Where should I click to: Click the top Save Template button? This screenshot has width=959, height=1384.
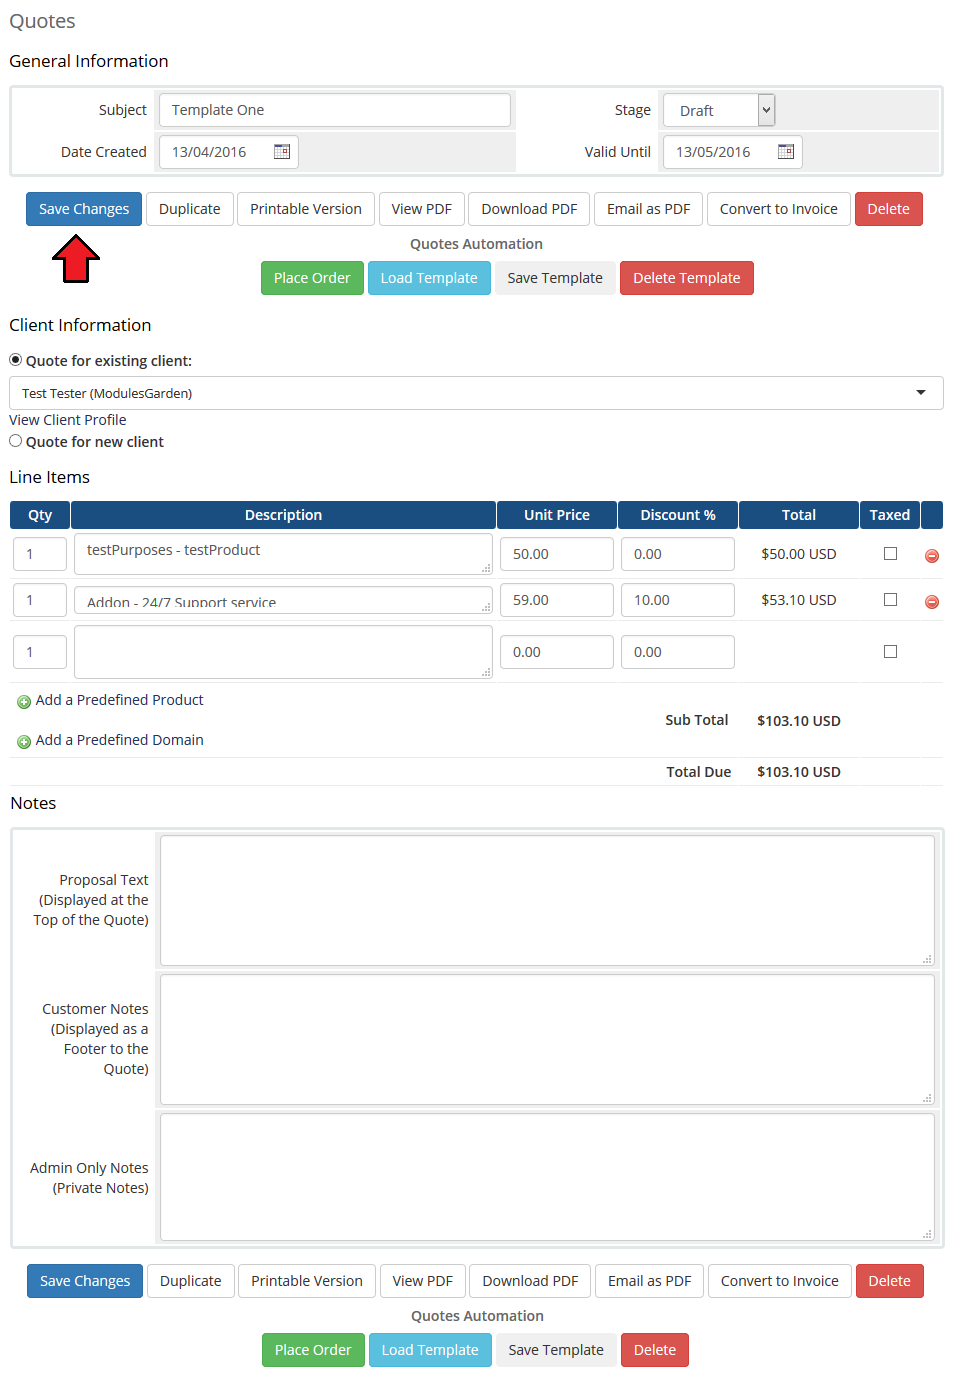[x=555, y=278]
